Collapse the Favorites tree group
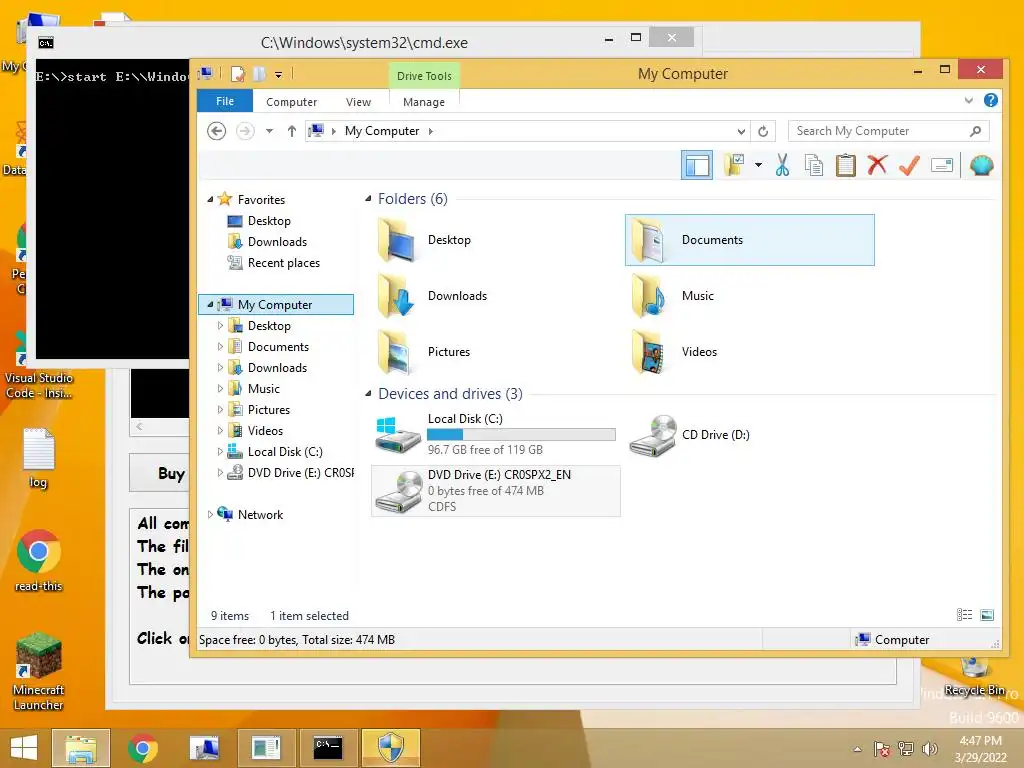The image size is (1024, 768). pos(210,200)
